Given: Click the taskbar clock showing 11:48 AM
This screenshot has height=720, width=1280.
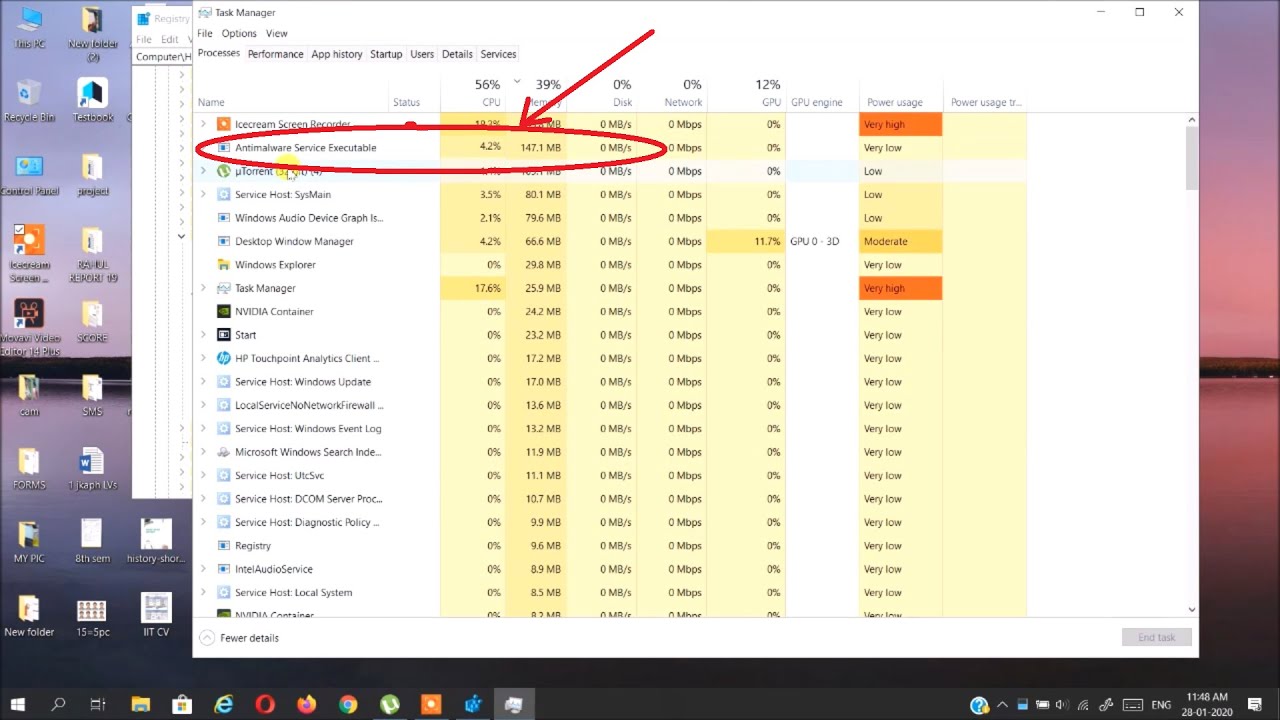Looking at the screenshot, I should pyautogui.click(x=1207, y=705).
